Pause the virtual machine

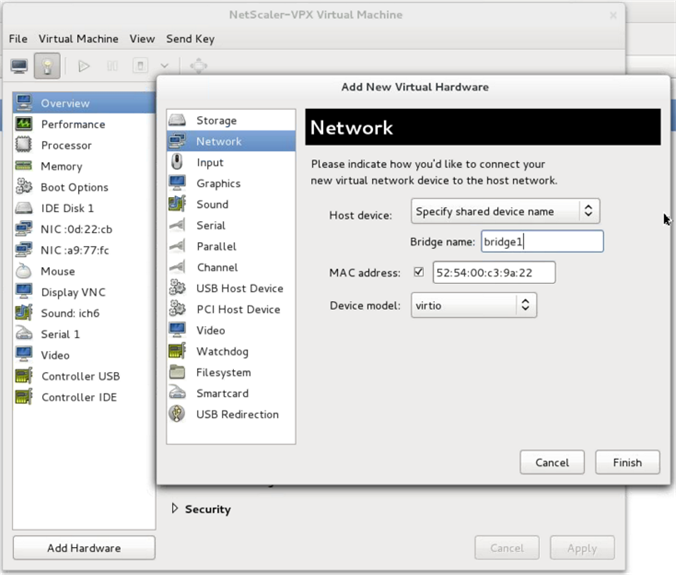[x=112, y=66]
